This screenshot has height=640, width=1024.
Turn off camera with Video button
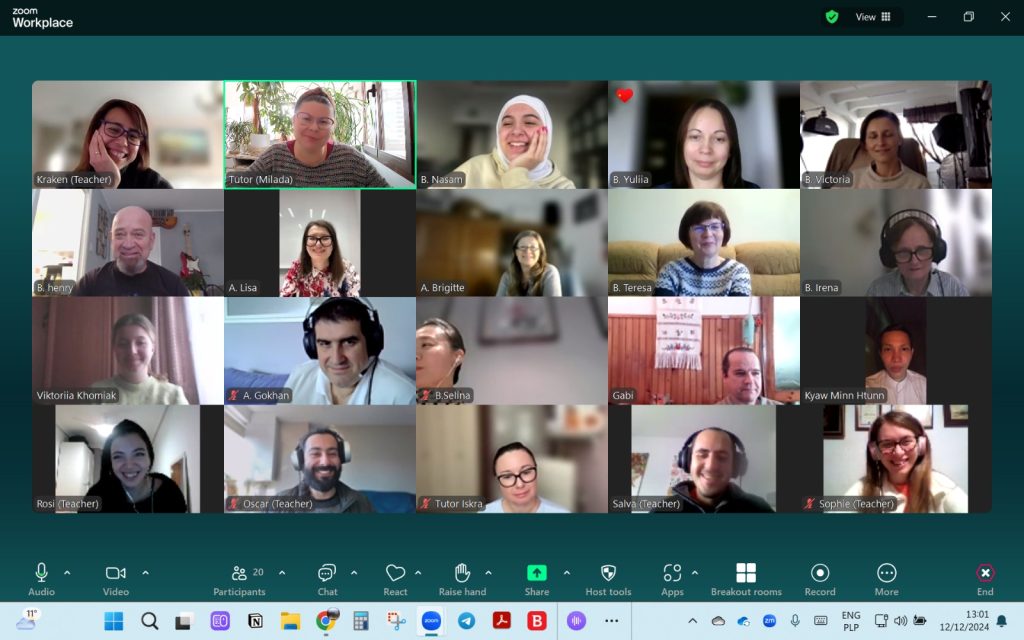pos(116,579)
